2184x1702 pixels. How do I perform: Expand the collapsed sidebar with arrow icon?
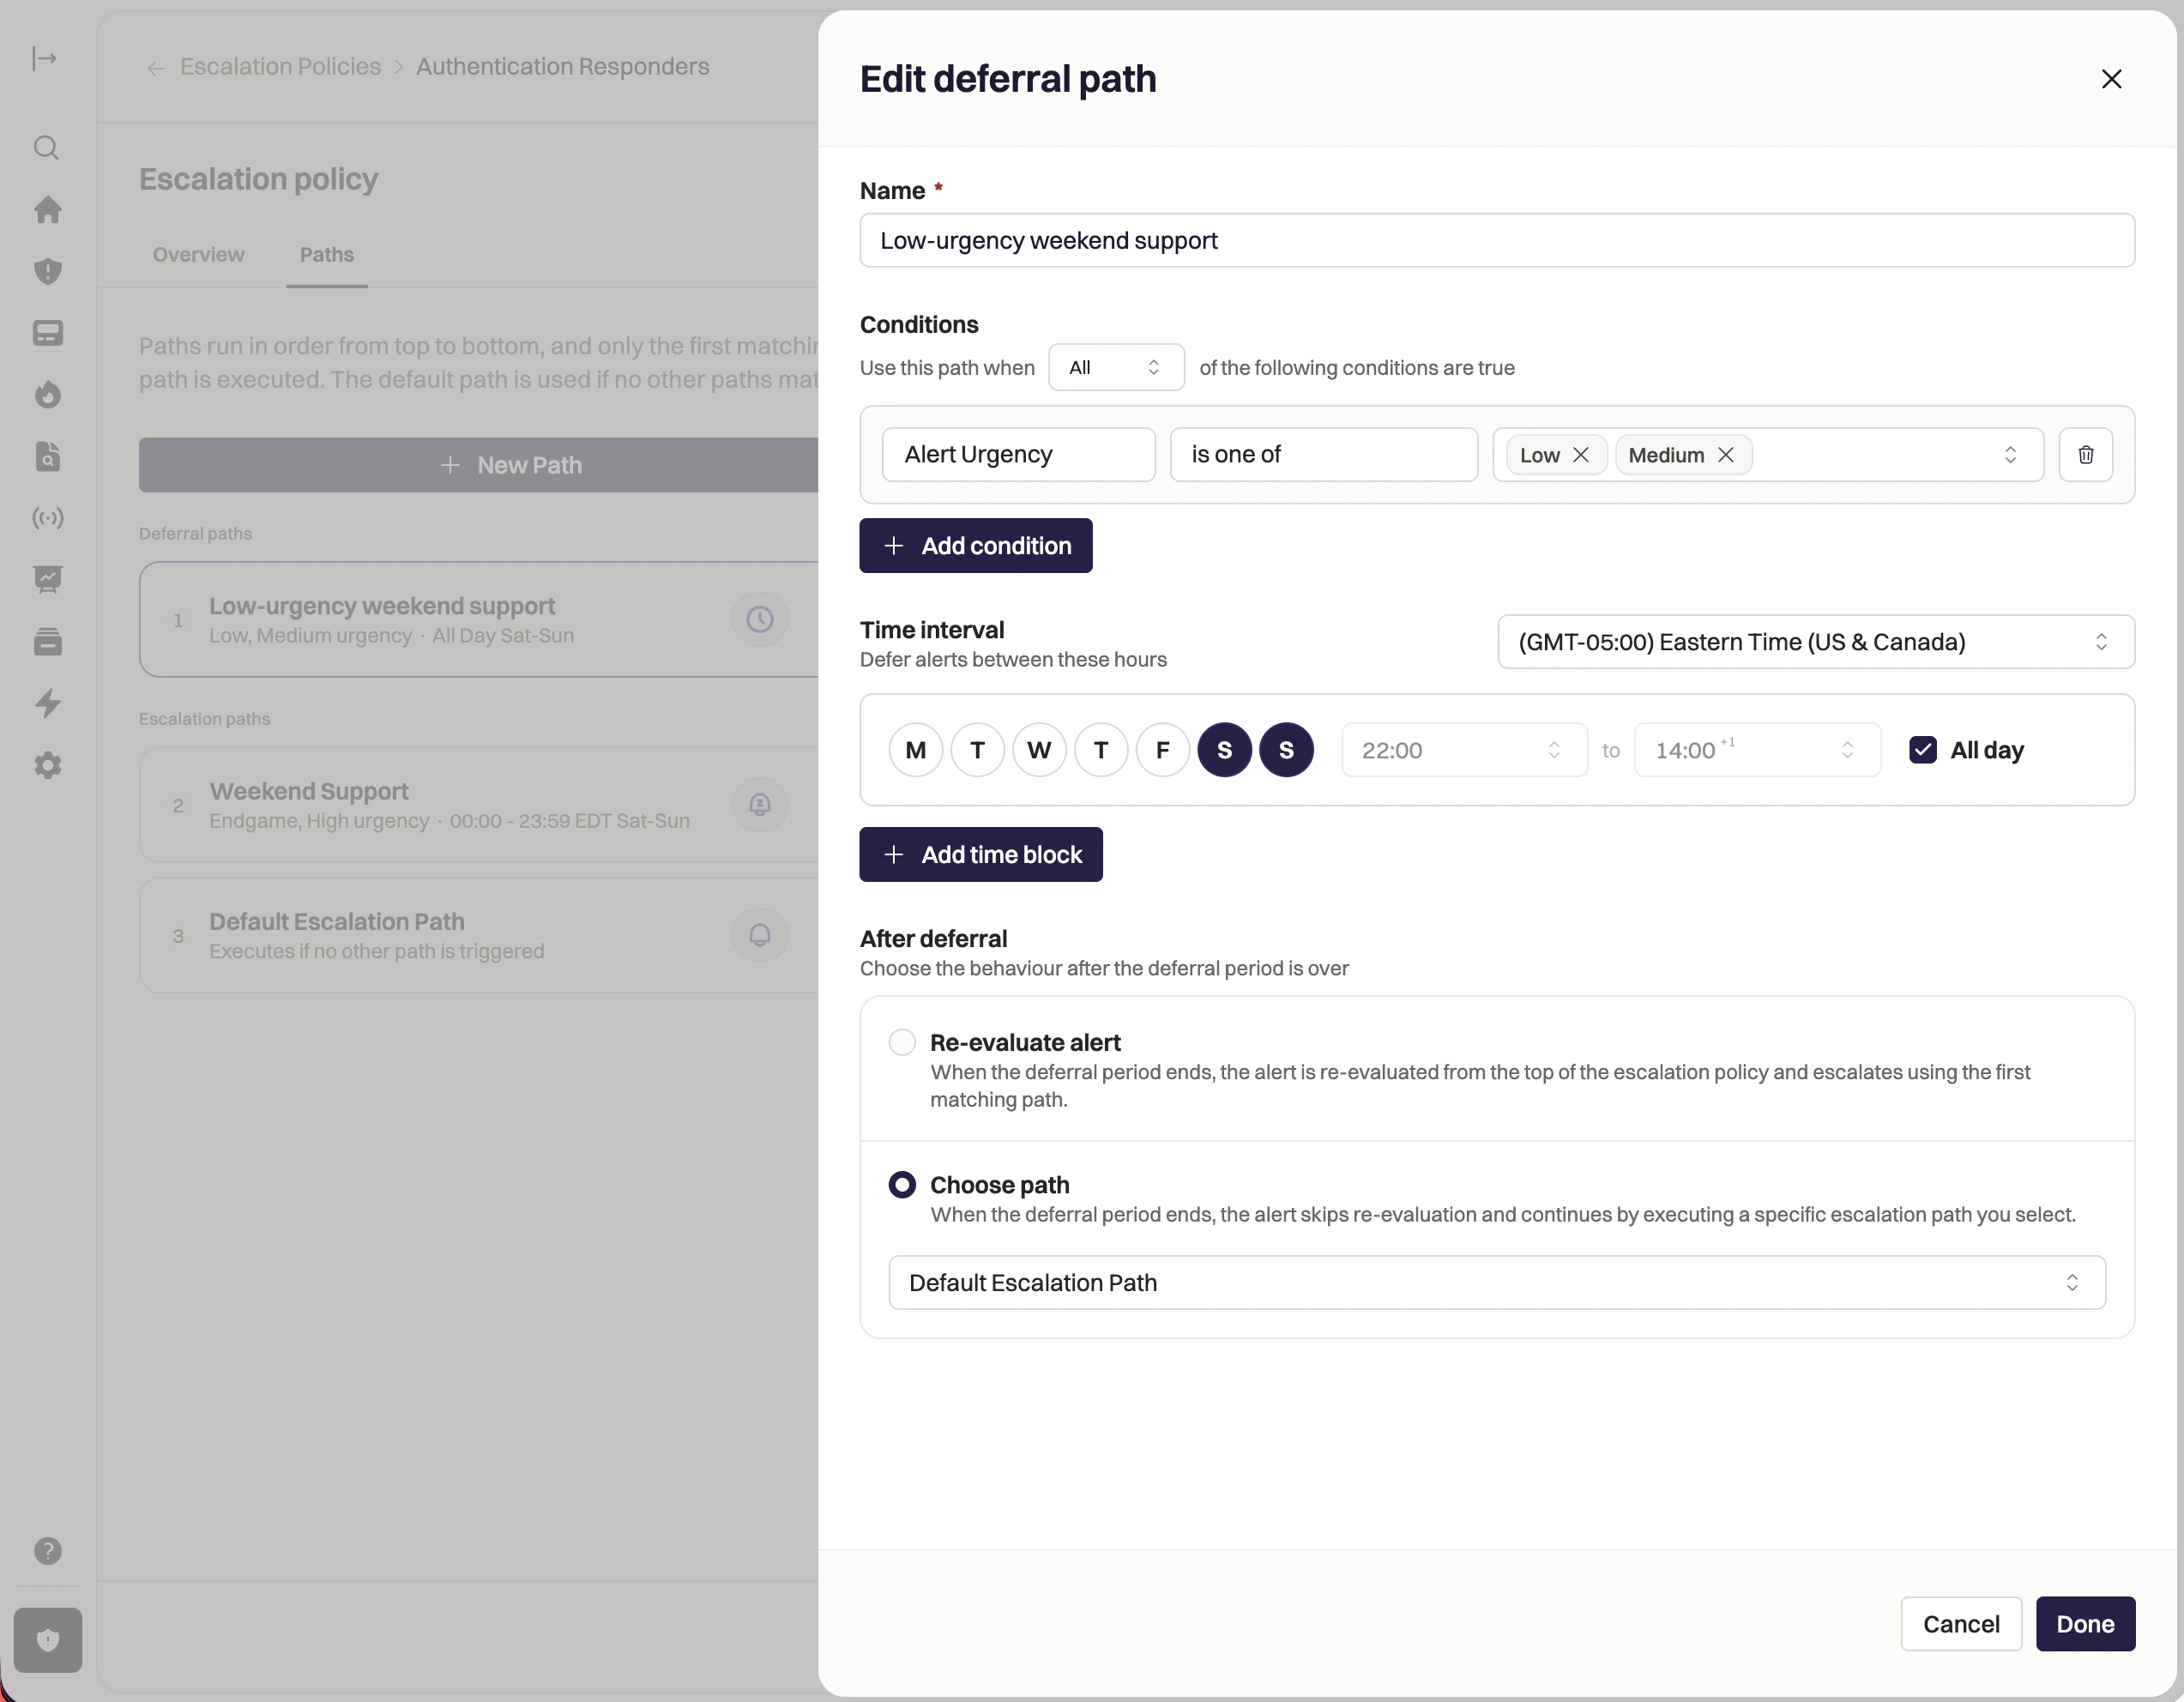45,59
